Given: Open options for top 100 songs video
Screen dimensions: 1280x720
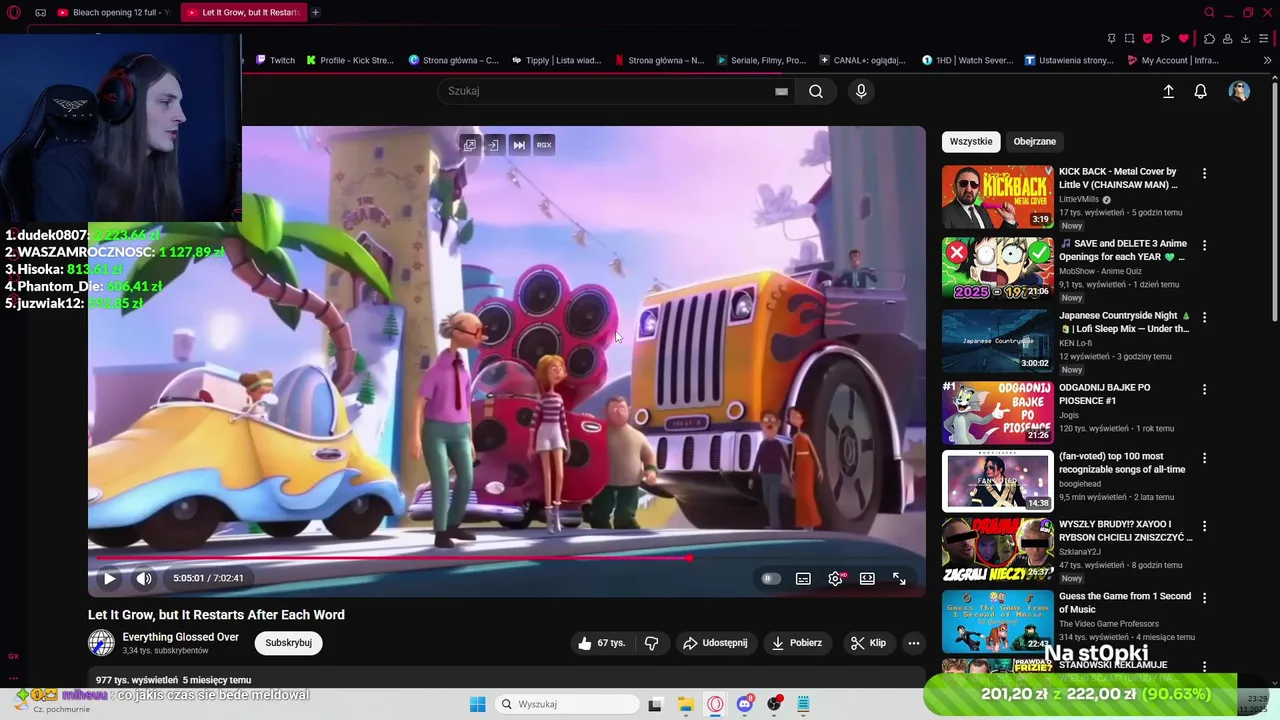Looking at the screenshot, I should (x=1204, y=458).
